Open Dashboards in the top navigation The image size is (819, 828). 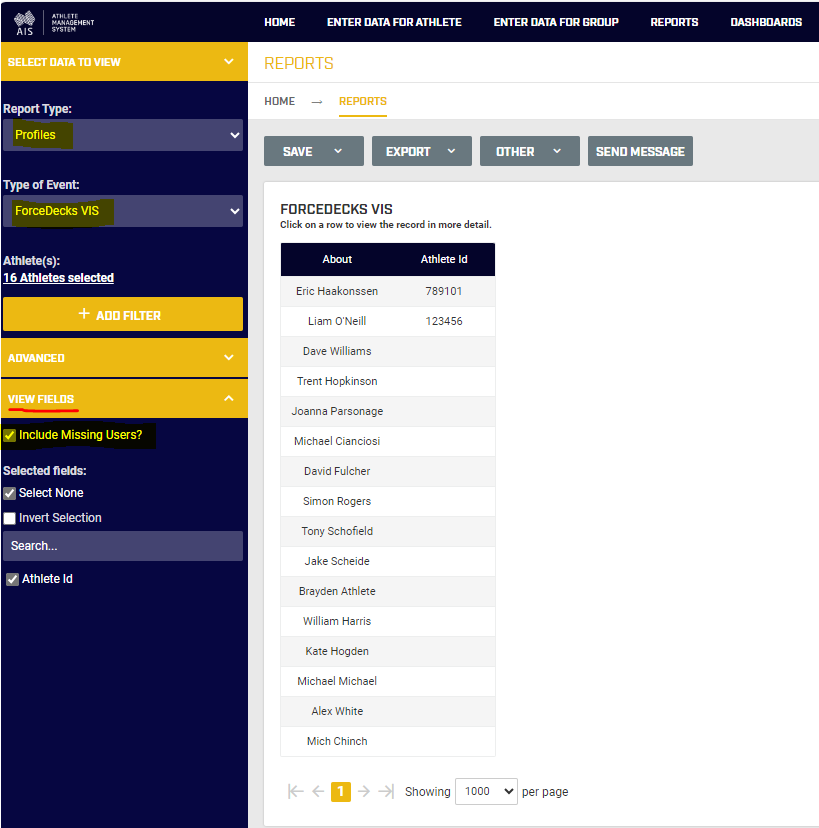pos(766,22)
